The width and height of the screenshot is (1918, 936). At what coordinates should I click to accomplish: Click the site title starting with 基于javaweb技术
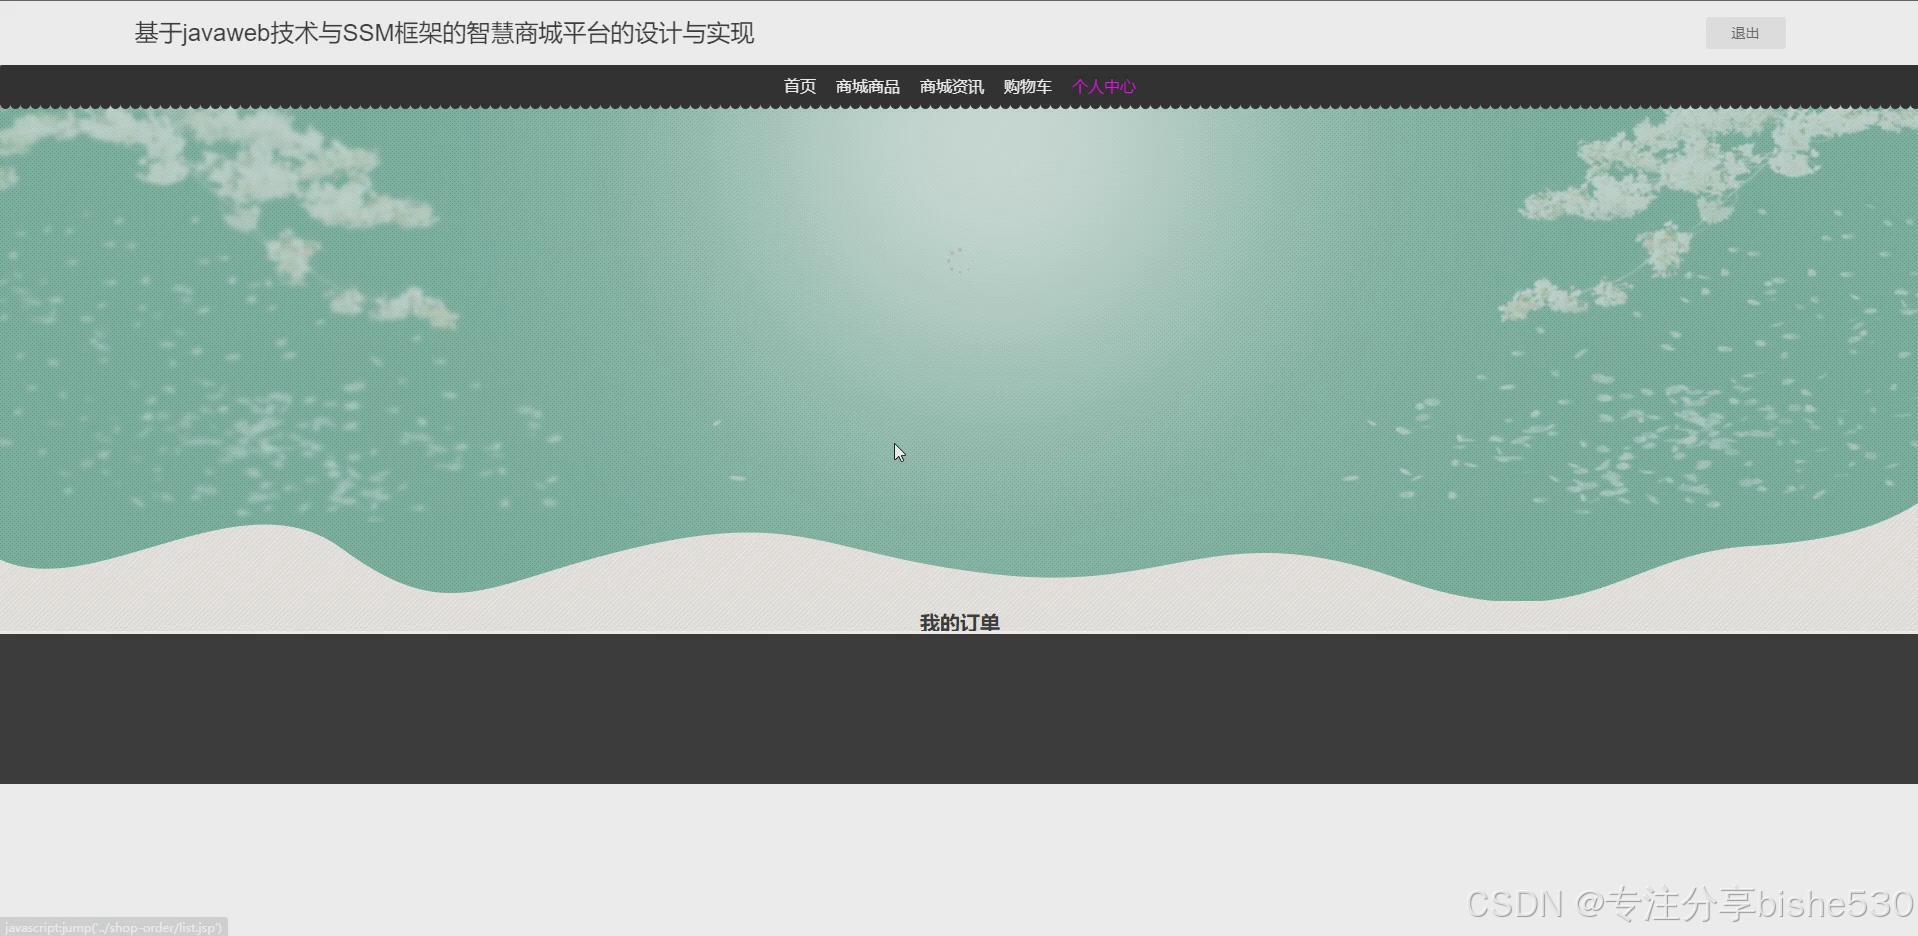pyautogui.click(x=444, y=33)
